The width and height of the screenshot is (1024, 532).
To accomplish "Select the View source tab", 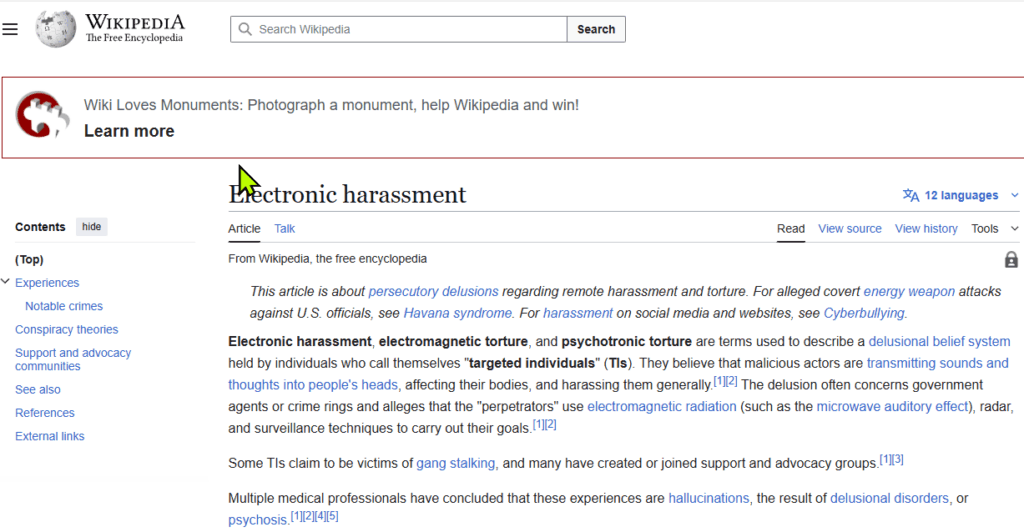I will [850, 229].
